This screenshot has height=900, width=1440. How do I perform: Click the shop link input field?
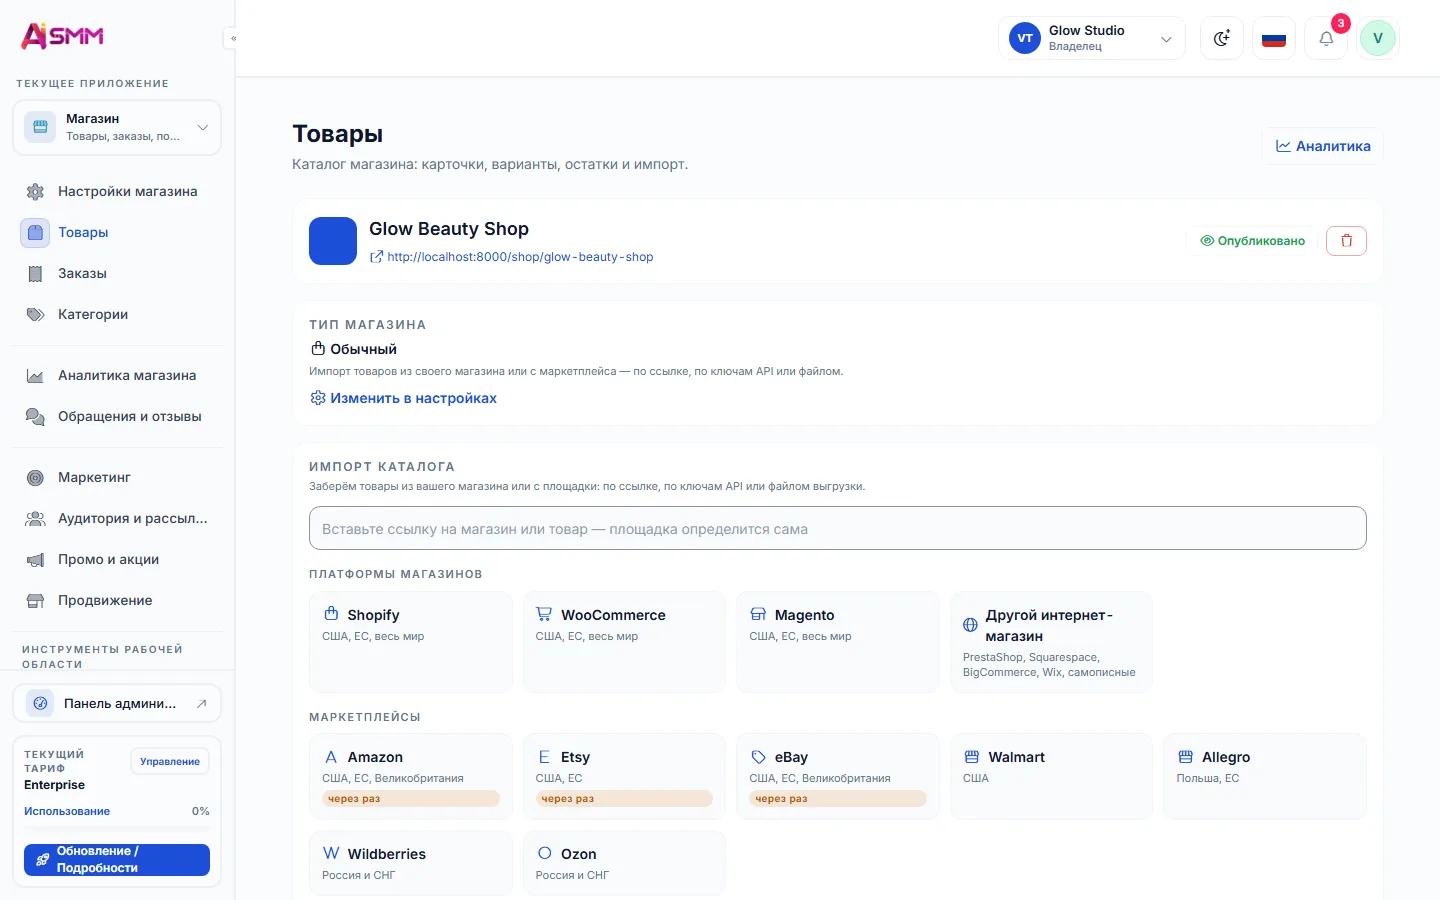838,528
